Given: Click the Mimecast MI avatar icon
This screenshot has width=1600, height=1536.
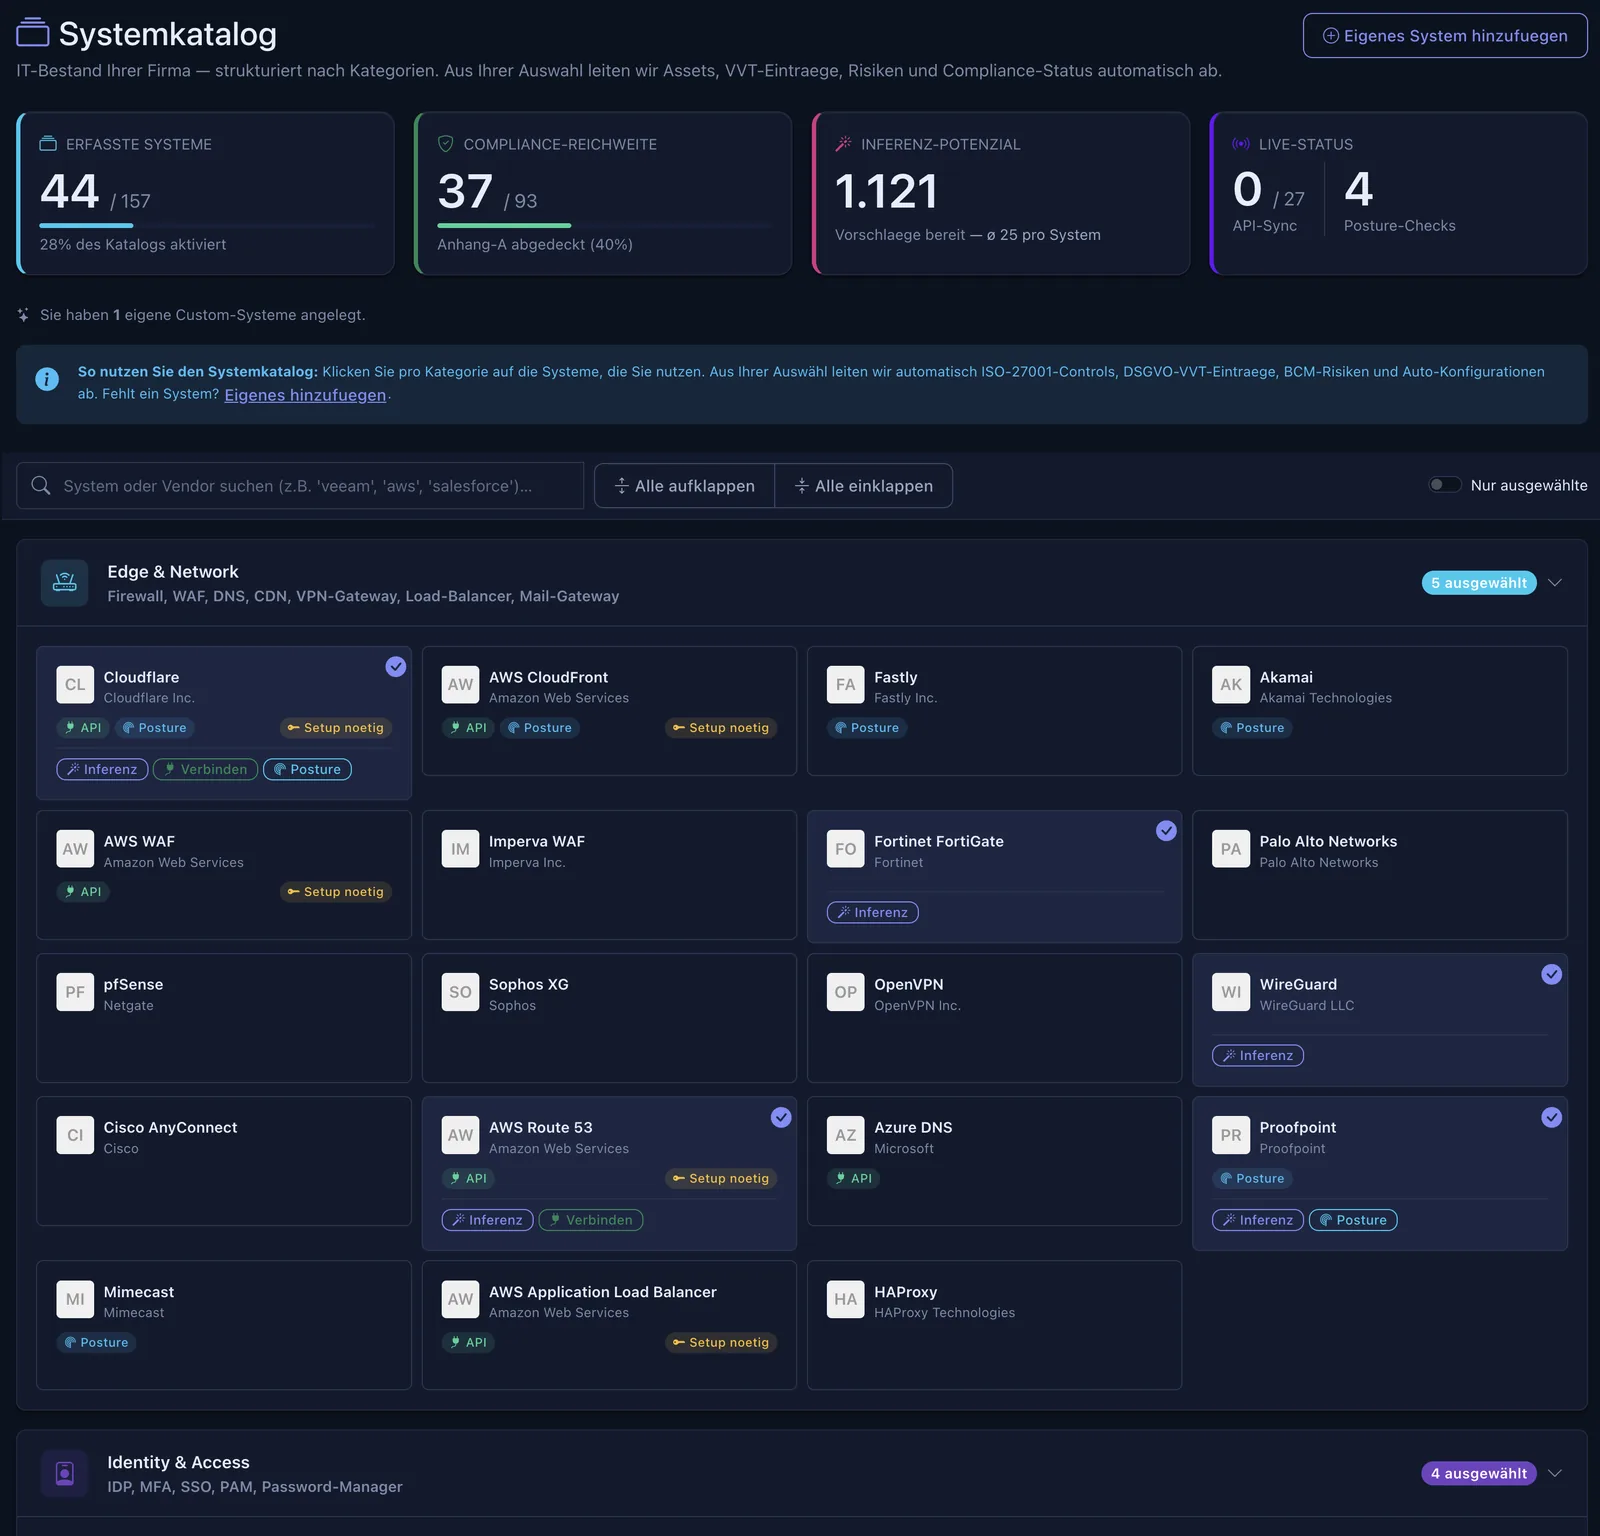Looking at the screenshot, I should coord(75,1300).
